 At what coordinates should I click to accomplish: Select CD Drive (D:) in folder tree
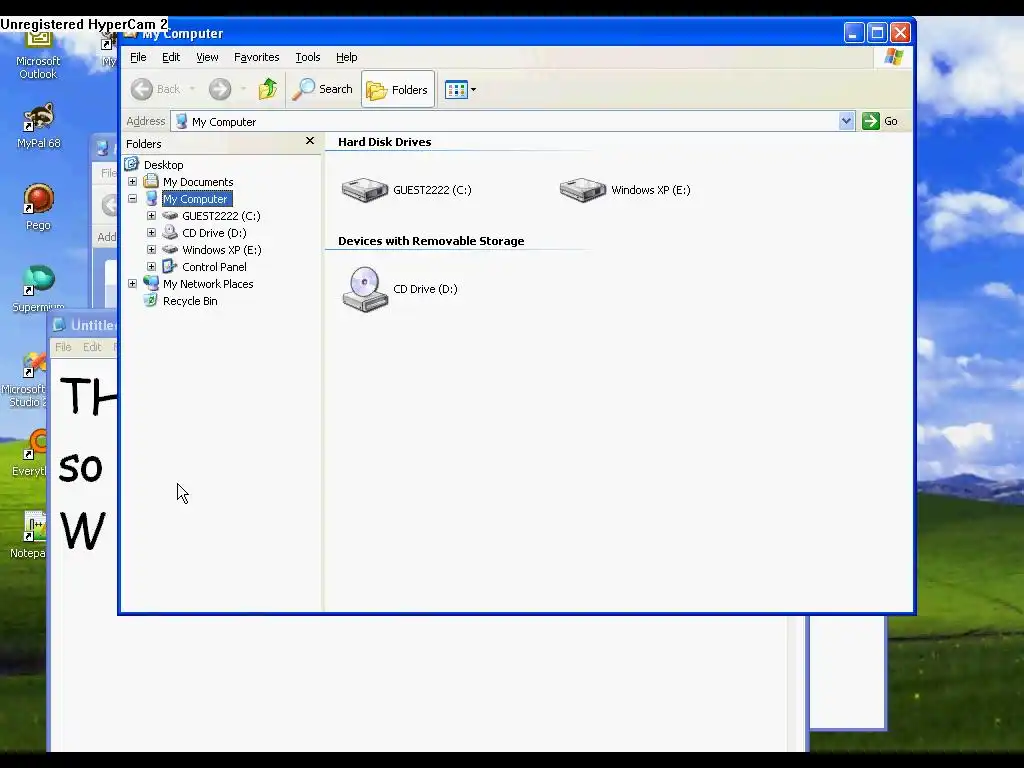[x=214, y=232]
